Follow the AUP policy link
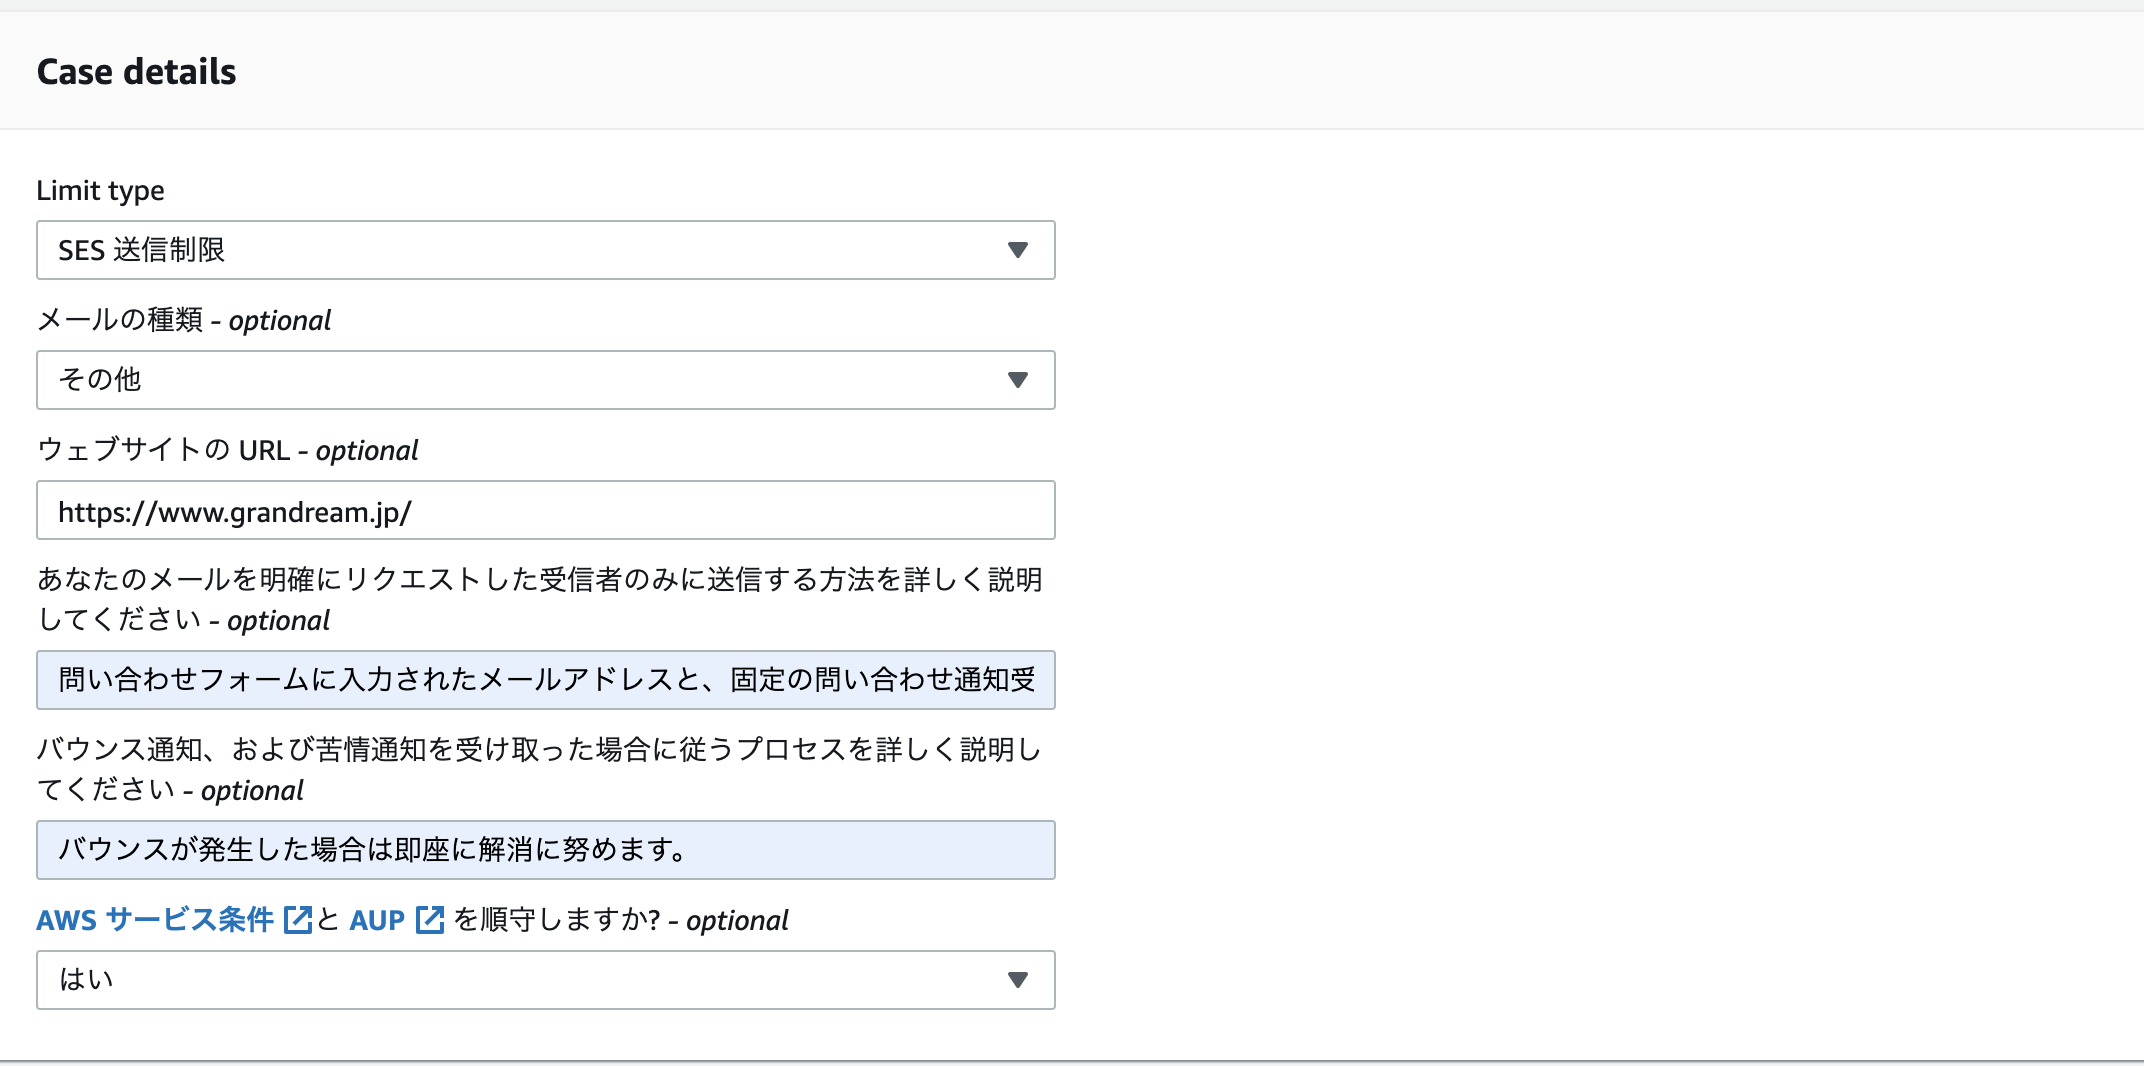Image resolution: width=2144 pixels, height=1066 pixels. (377, 920)
